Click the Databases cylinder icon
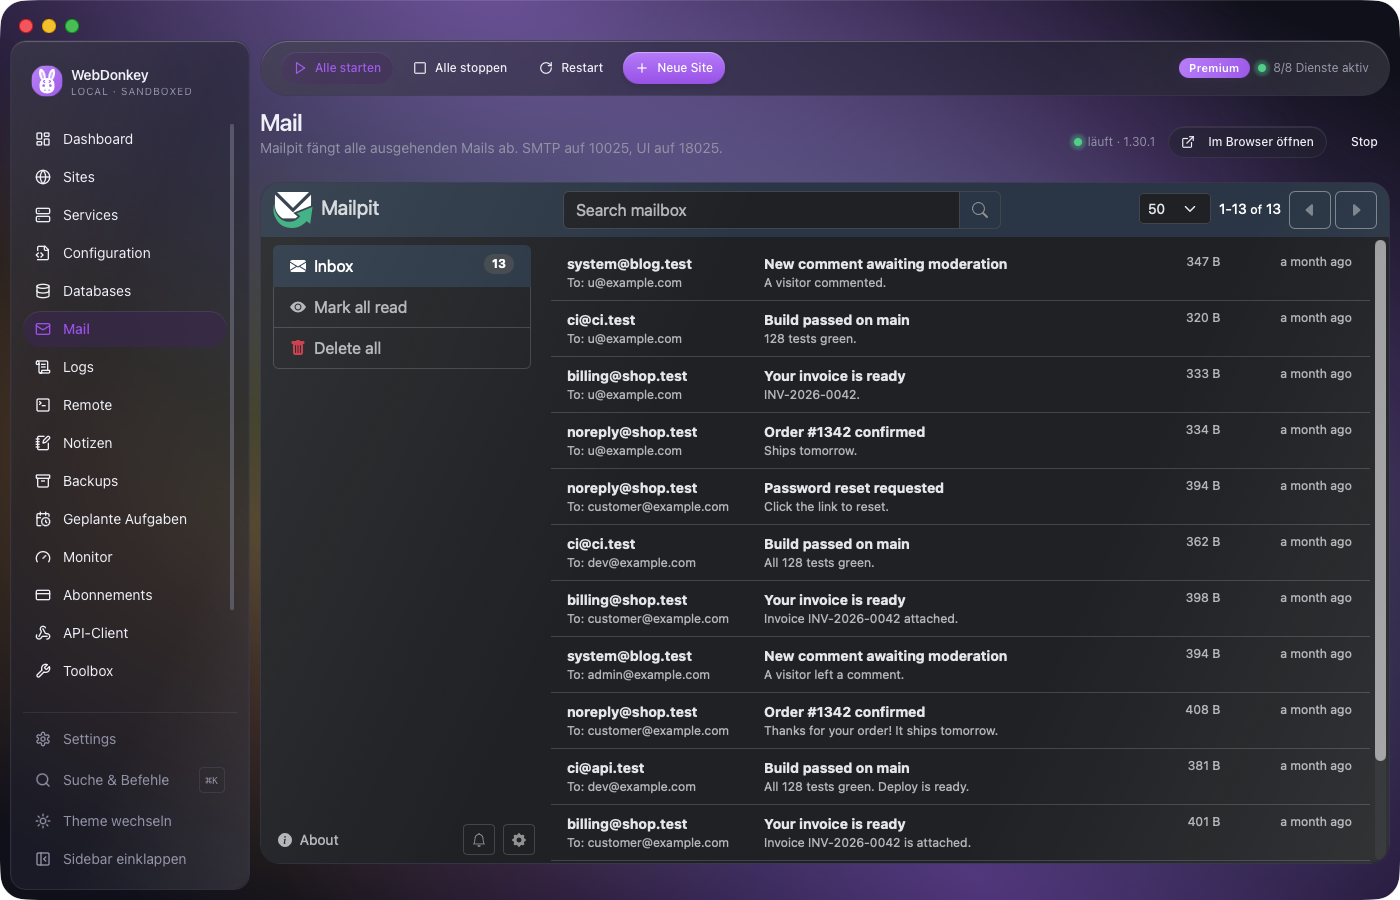 pyautogui.click(x=43, y=291)
